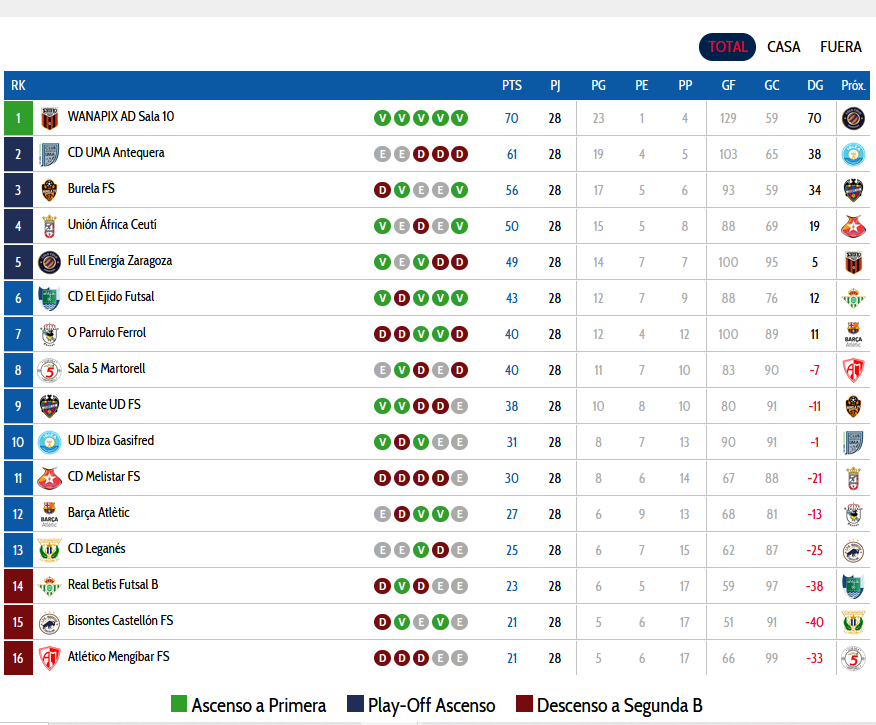This screenshot has width=876, height=725.
Task: Open next opponent crest in Bisontes Castellón row
Action: 853,622
